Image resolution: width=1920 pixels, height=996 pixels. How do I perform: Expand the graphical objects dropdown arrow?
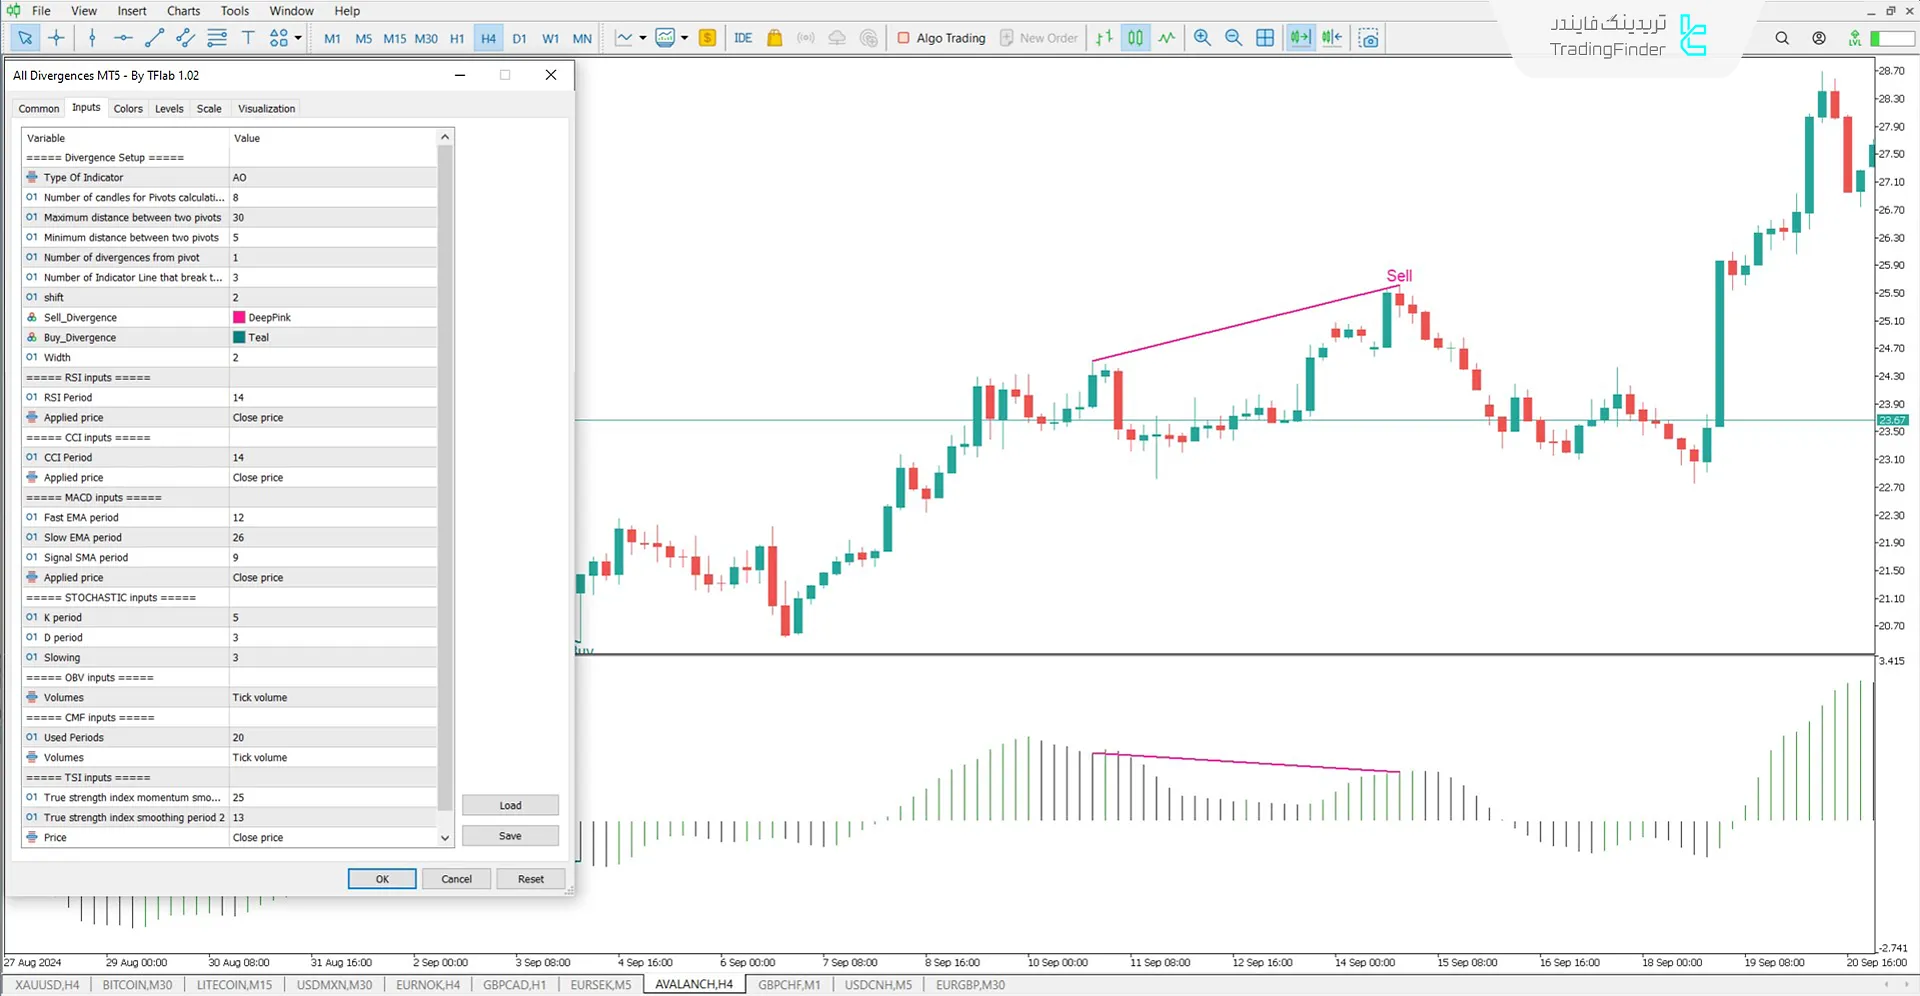click(x=298, y=37)
